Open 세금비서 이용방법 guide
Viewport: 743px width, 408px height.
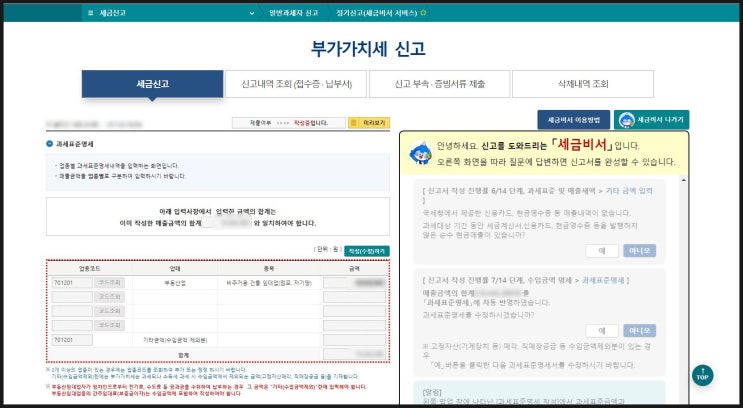(x=573, y=120)
